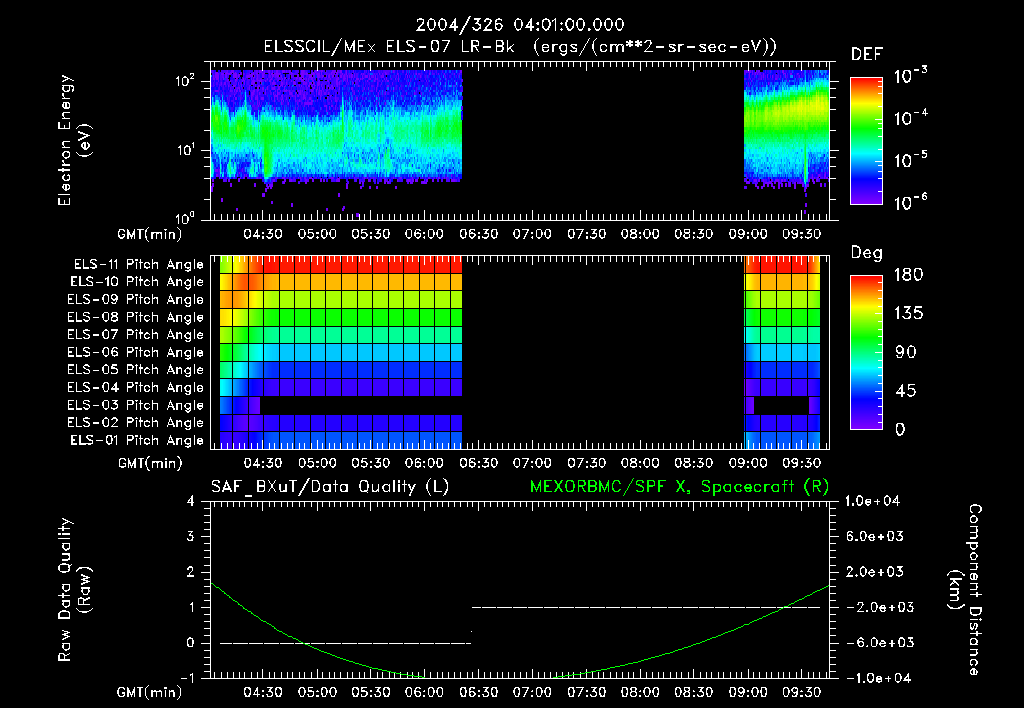Click the 09:30 tick label under the spectrogram
The height and width of the screenshot is (708, 1024).
[801, 234]
